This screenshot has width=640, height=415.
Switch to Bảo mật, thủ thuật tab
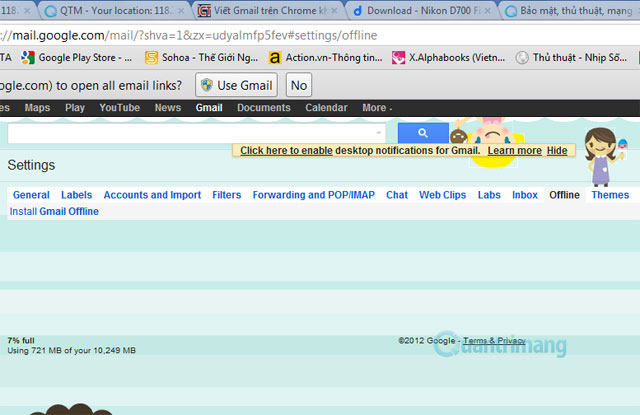tap(571, 11)
